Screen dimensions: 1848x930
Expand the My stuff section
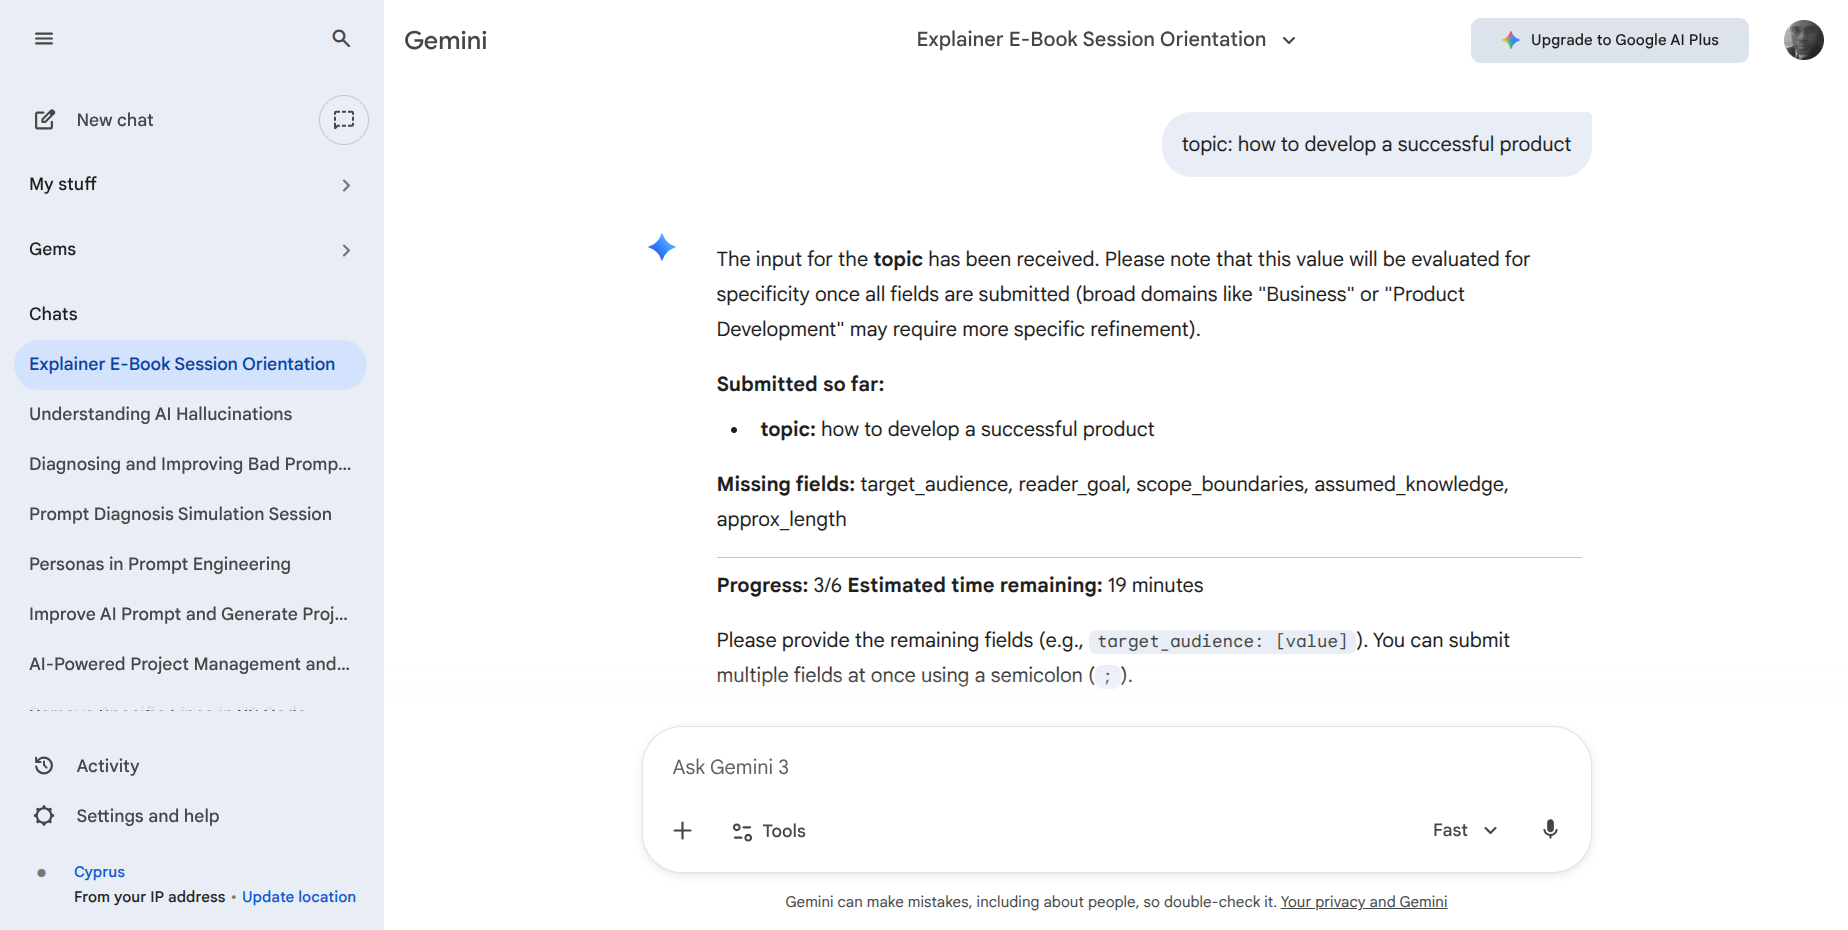coord(346,184)
